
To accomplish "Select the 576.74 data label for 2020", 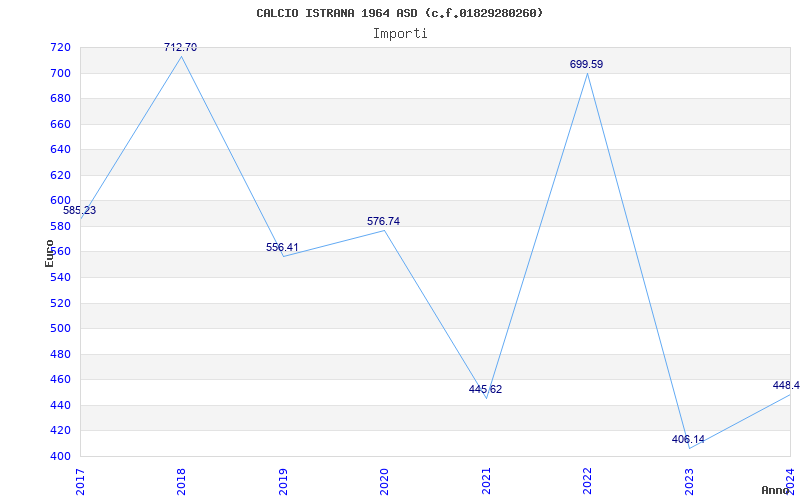I will click(x=384, y=221).
